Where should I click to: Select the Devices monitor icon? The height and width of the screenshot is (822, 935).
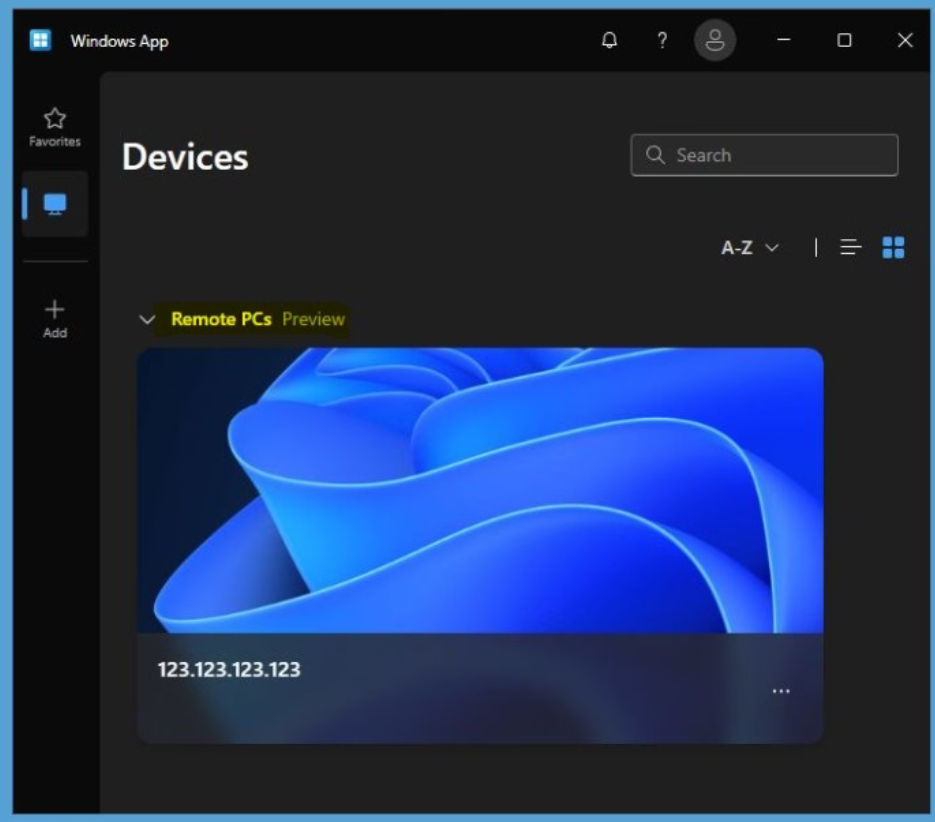(x=55, y=204)
